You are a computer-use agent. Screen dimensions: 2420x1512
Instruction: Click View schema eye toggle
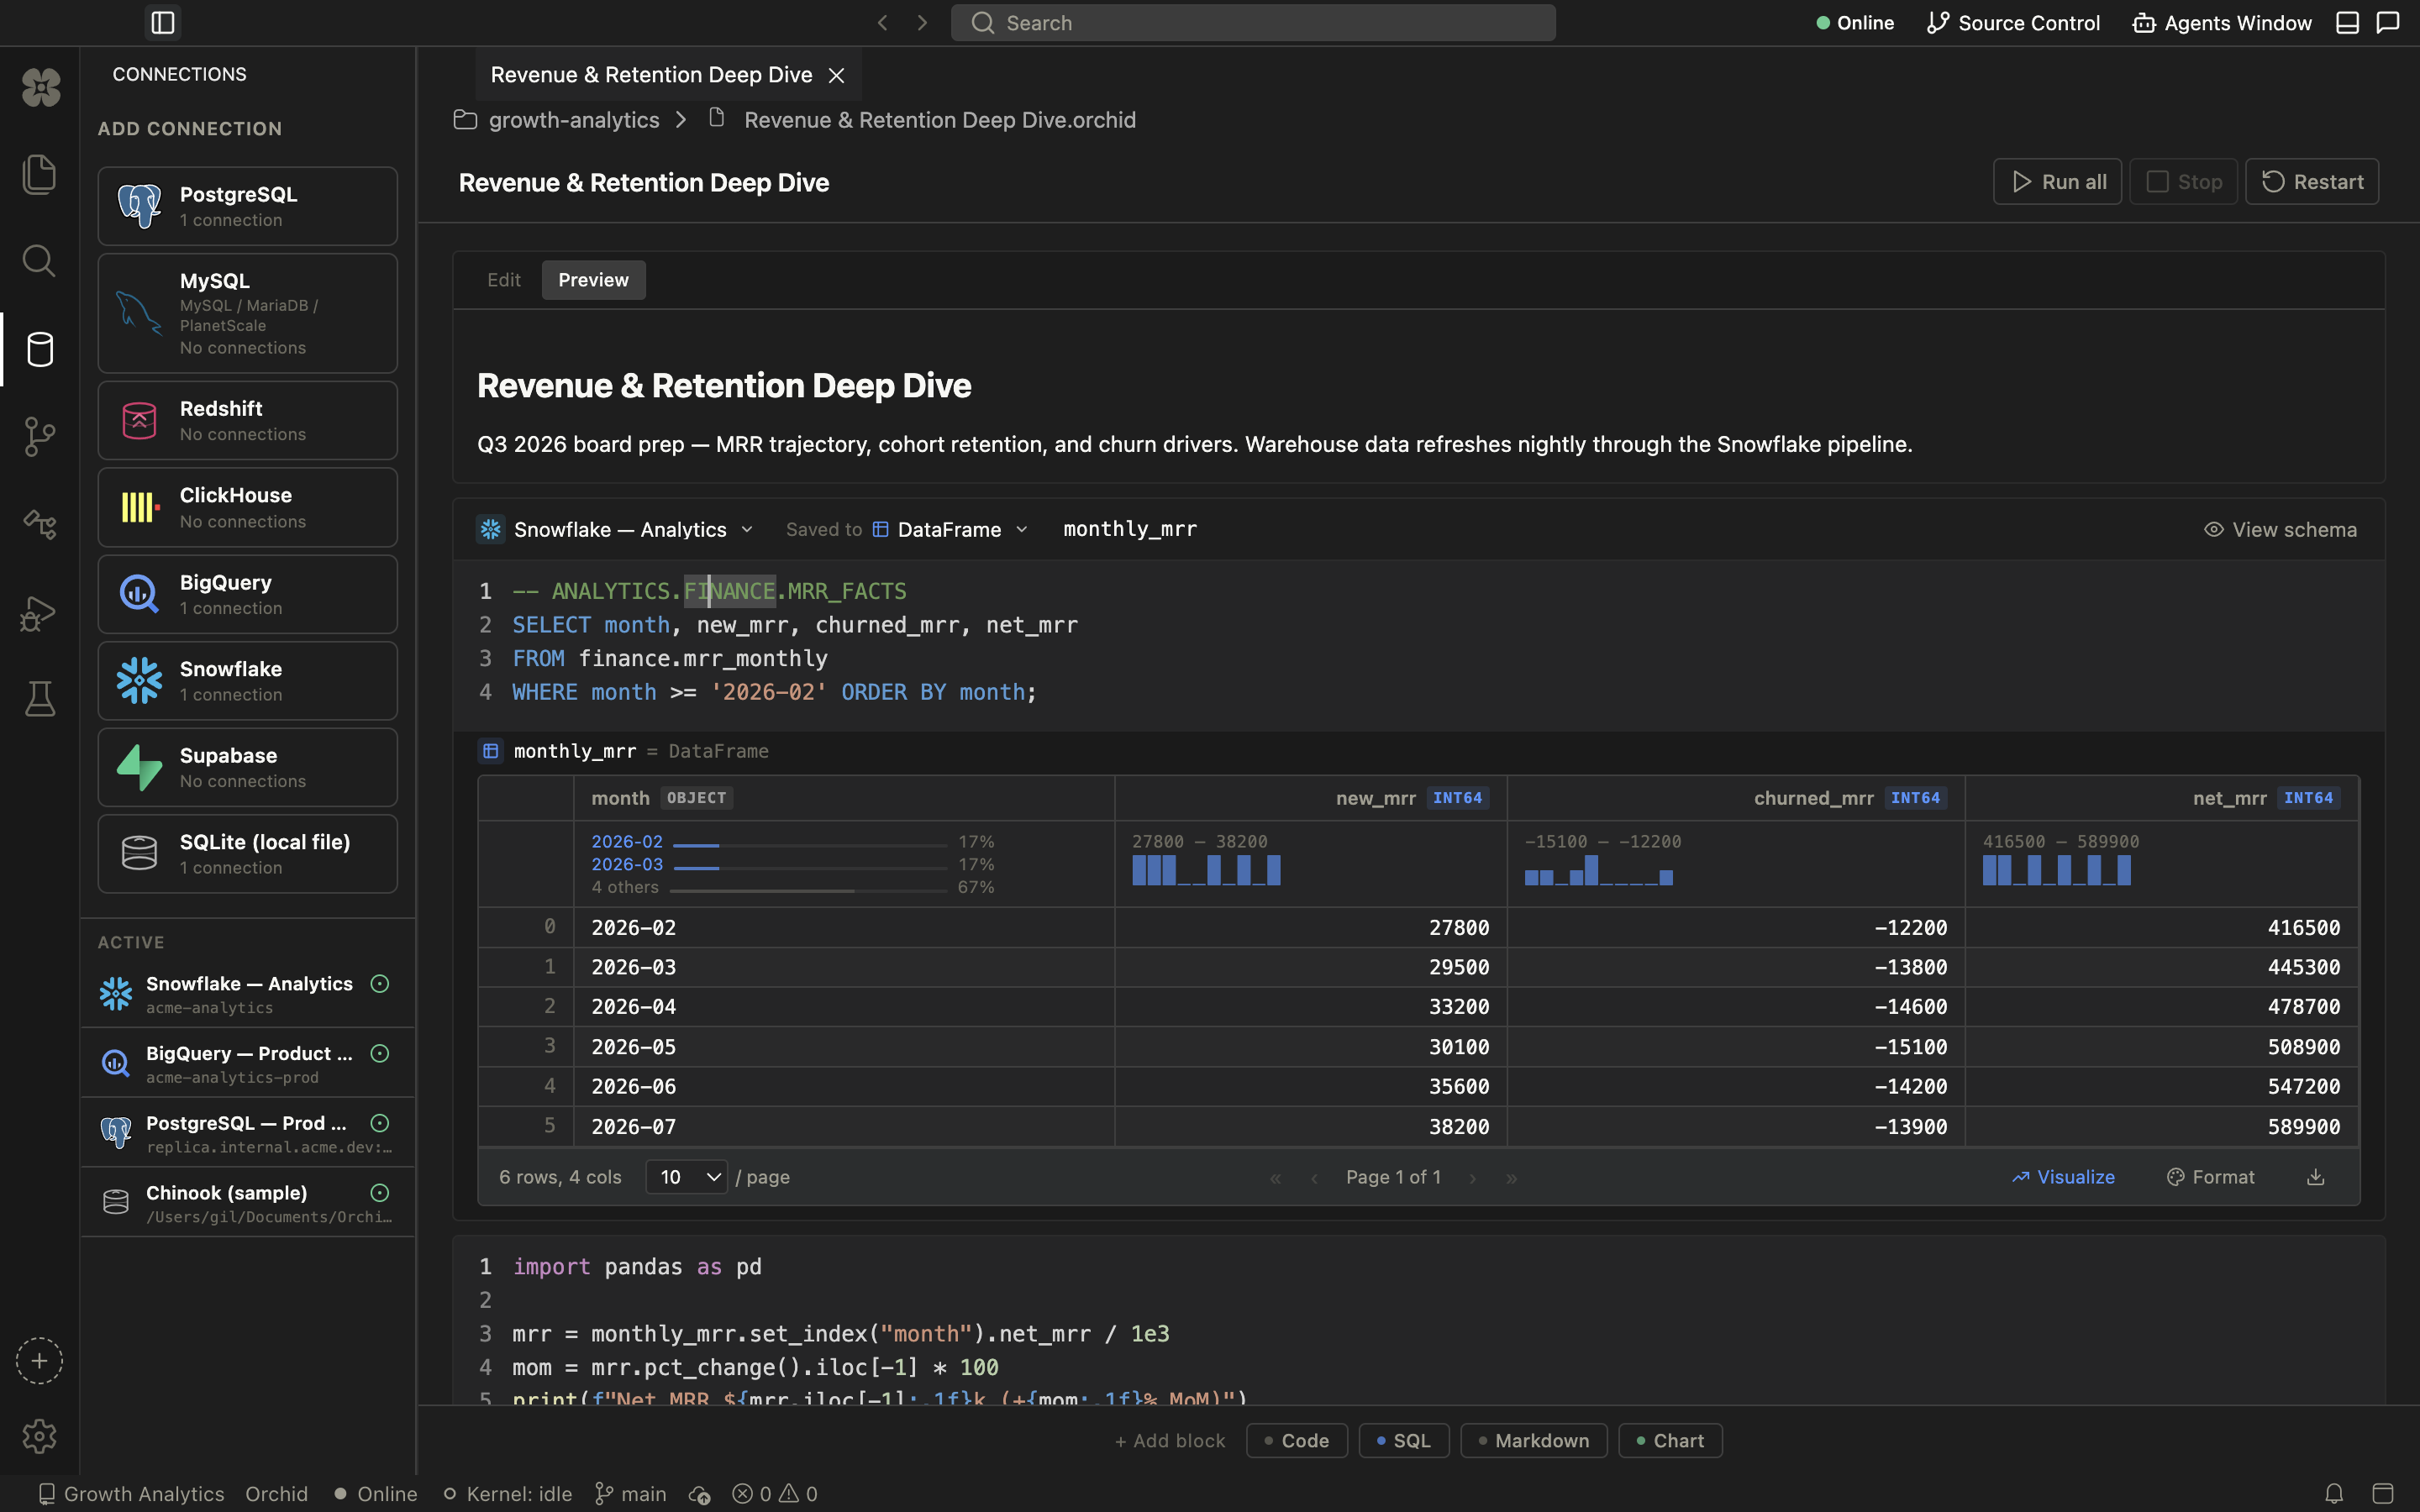[2280, 529]
